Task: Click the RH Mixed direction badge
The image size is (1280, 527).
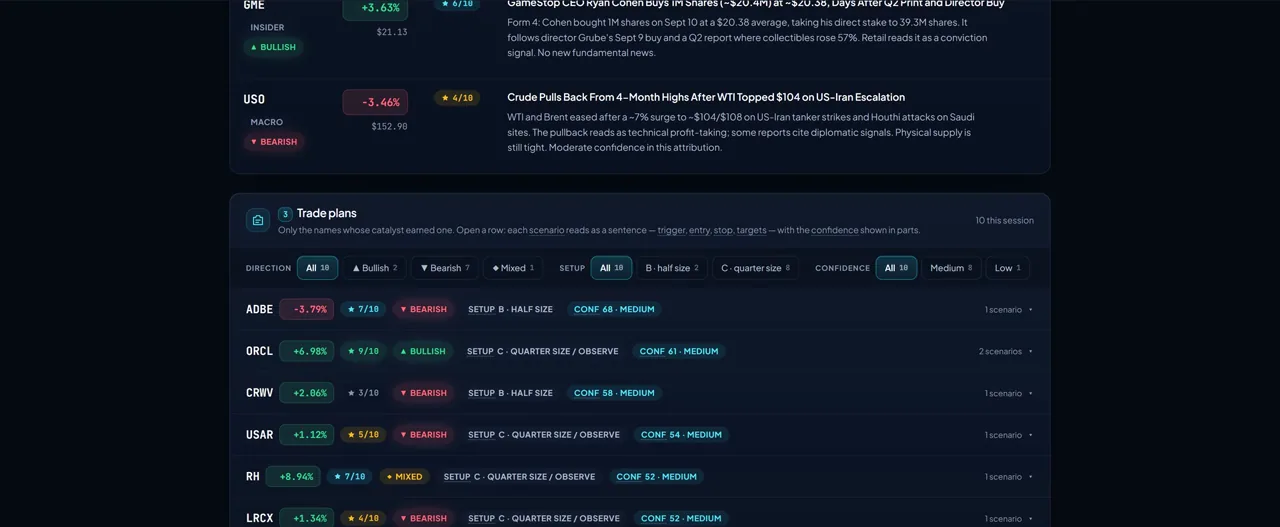Action: pos(405,477)
